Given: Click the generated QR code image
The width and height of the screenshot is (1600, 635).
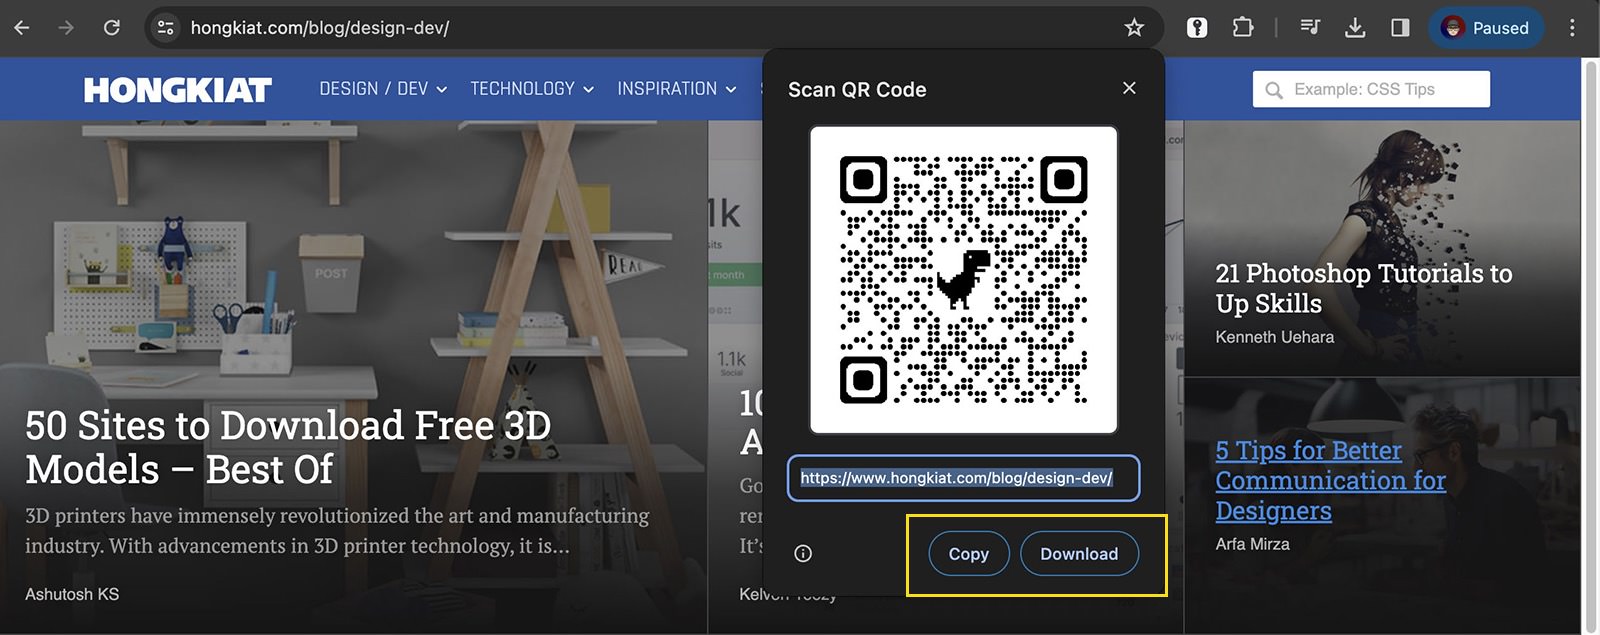Looking at the screenshot, I should click(963, 280).
